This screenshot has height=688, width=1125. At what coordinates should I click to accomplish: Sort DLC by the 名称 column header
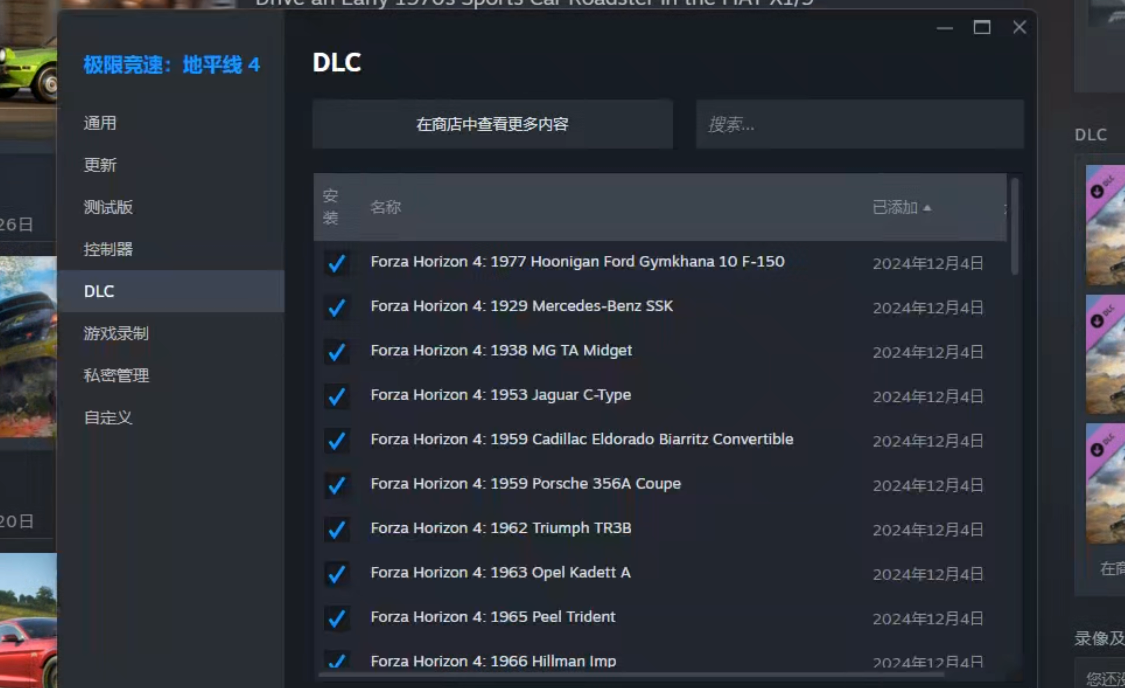(x=385, y=207)
